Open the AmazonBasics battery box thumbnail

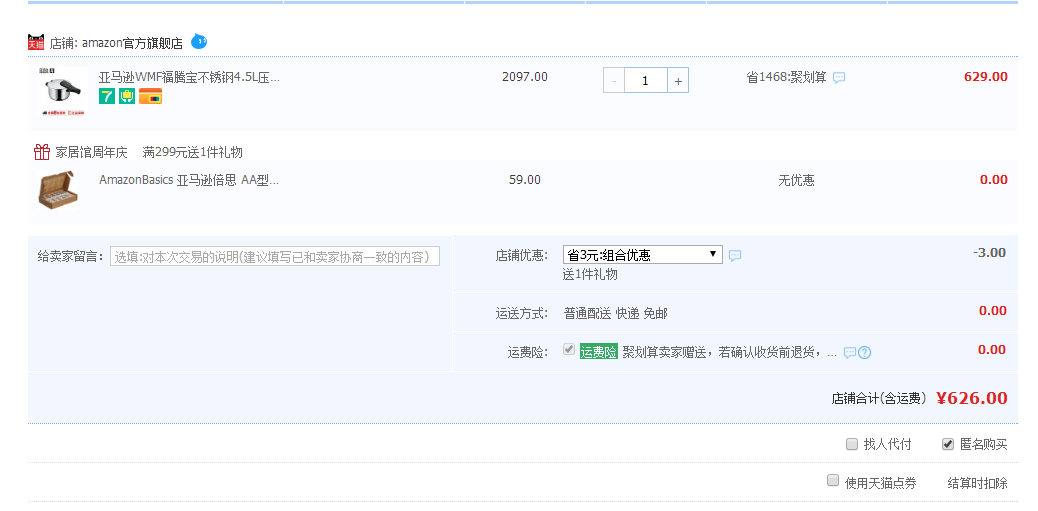coord(57,190)
